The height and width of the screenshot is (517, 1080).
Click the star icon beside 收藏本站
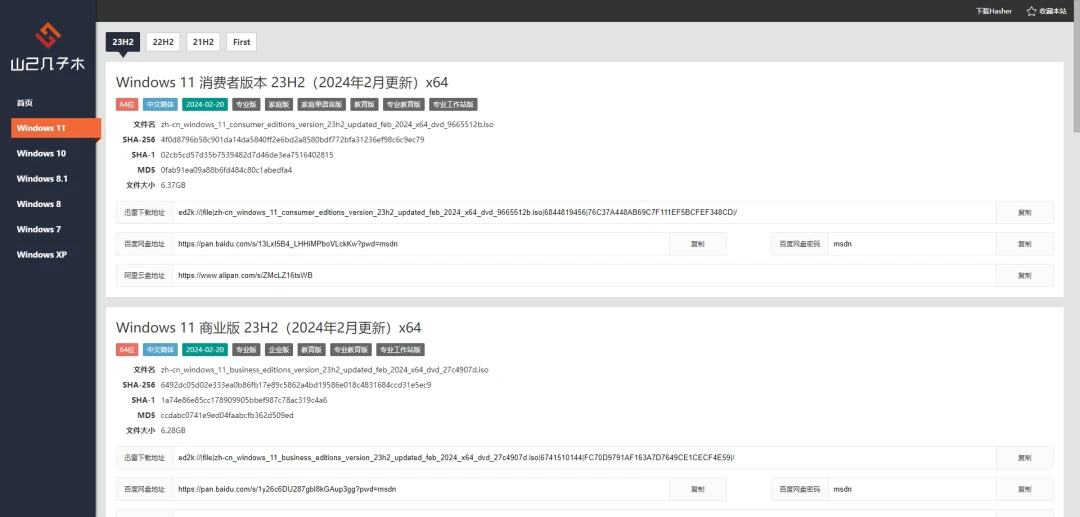click(x=1031, y=11)
